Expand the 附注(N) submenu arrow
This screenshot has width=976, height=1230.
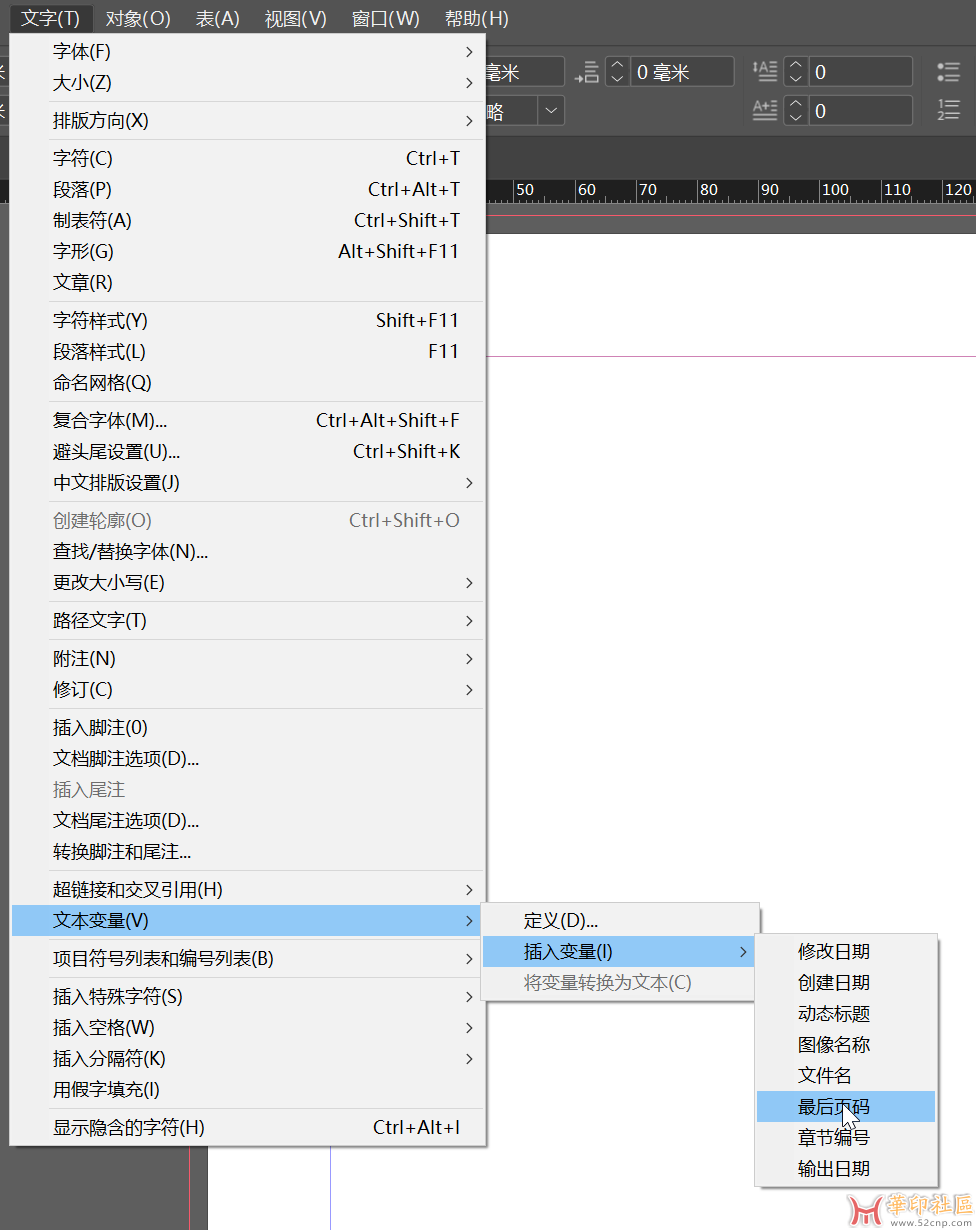point(469,659)
